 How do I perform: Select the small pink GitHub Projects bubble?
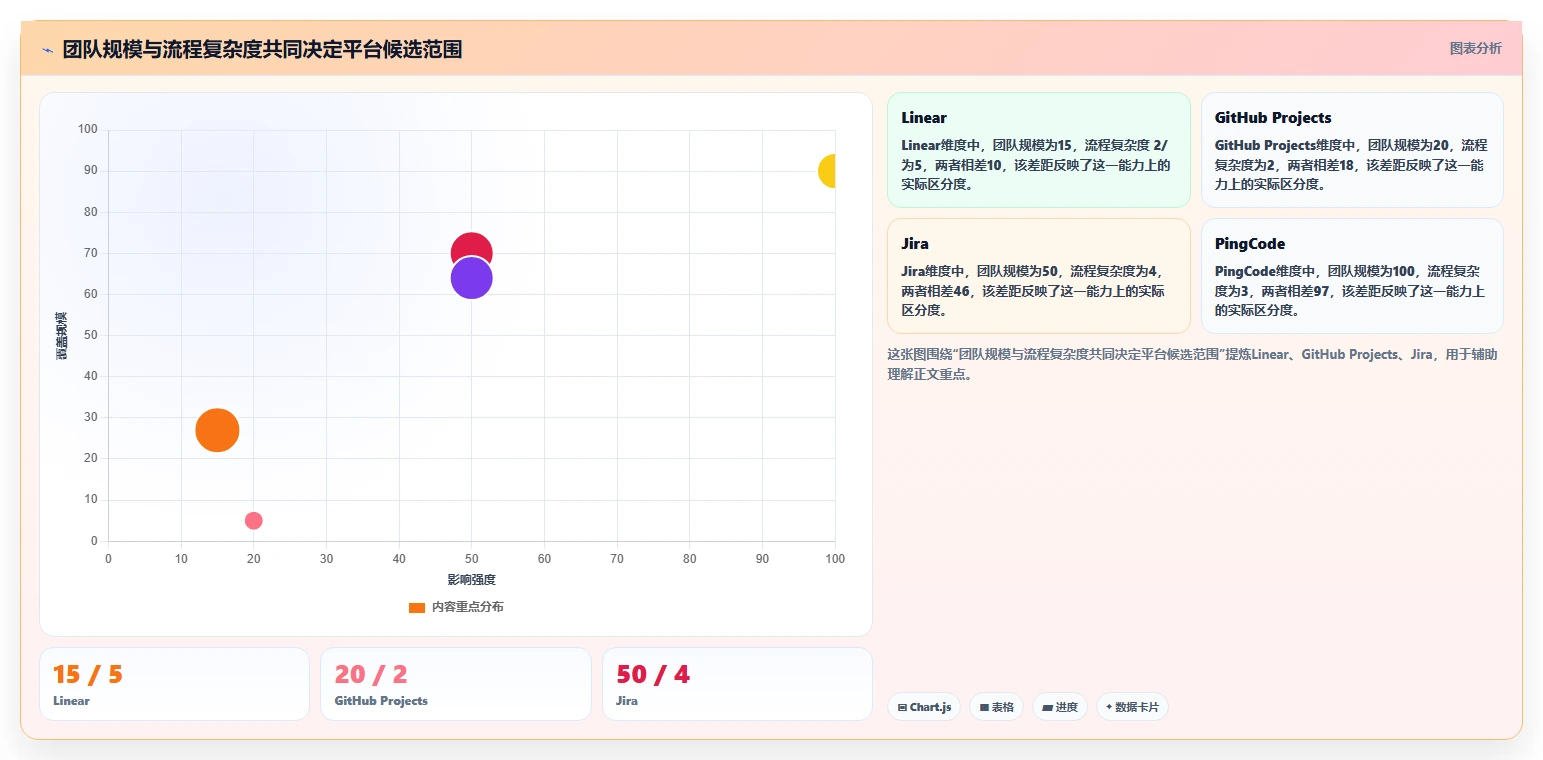pos(254,520)
